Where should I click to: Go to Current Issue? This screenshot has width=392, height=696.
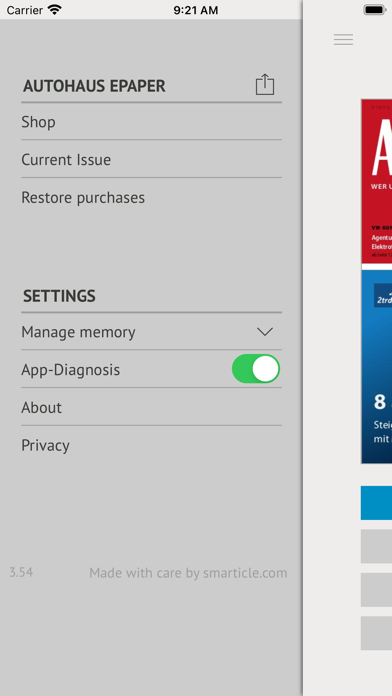point(151,159)
